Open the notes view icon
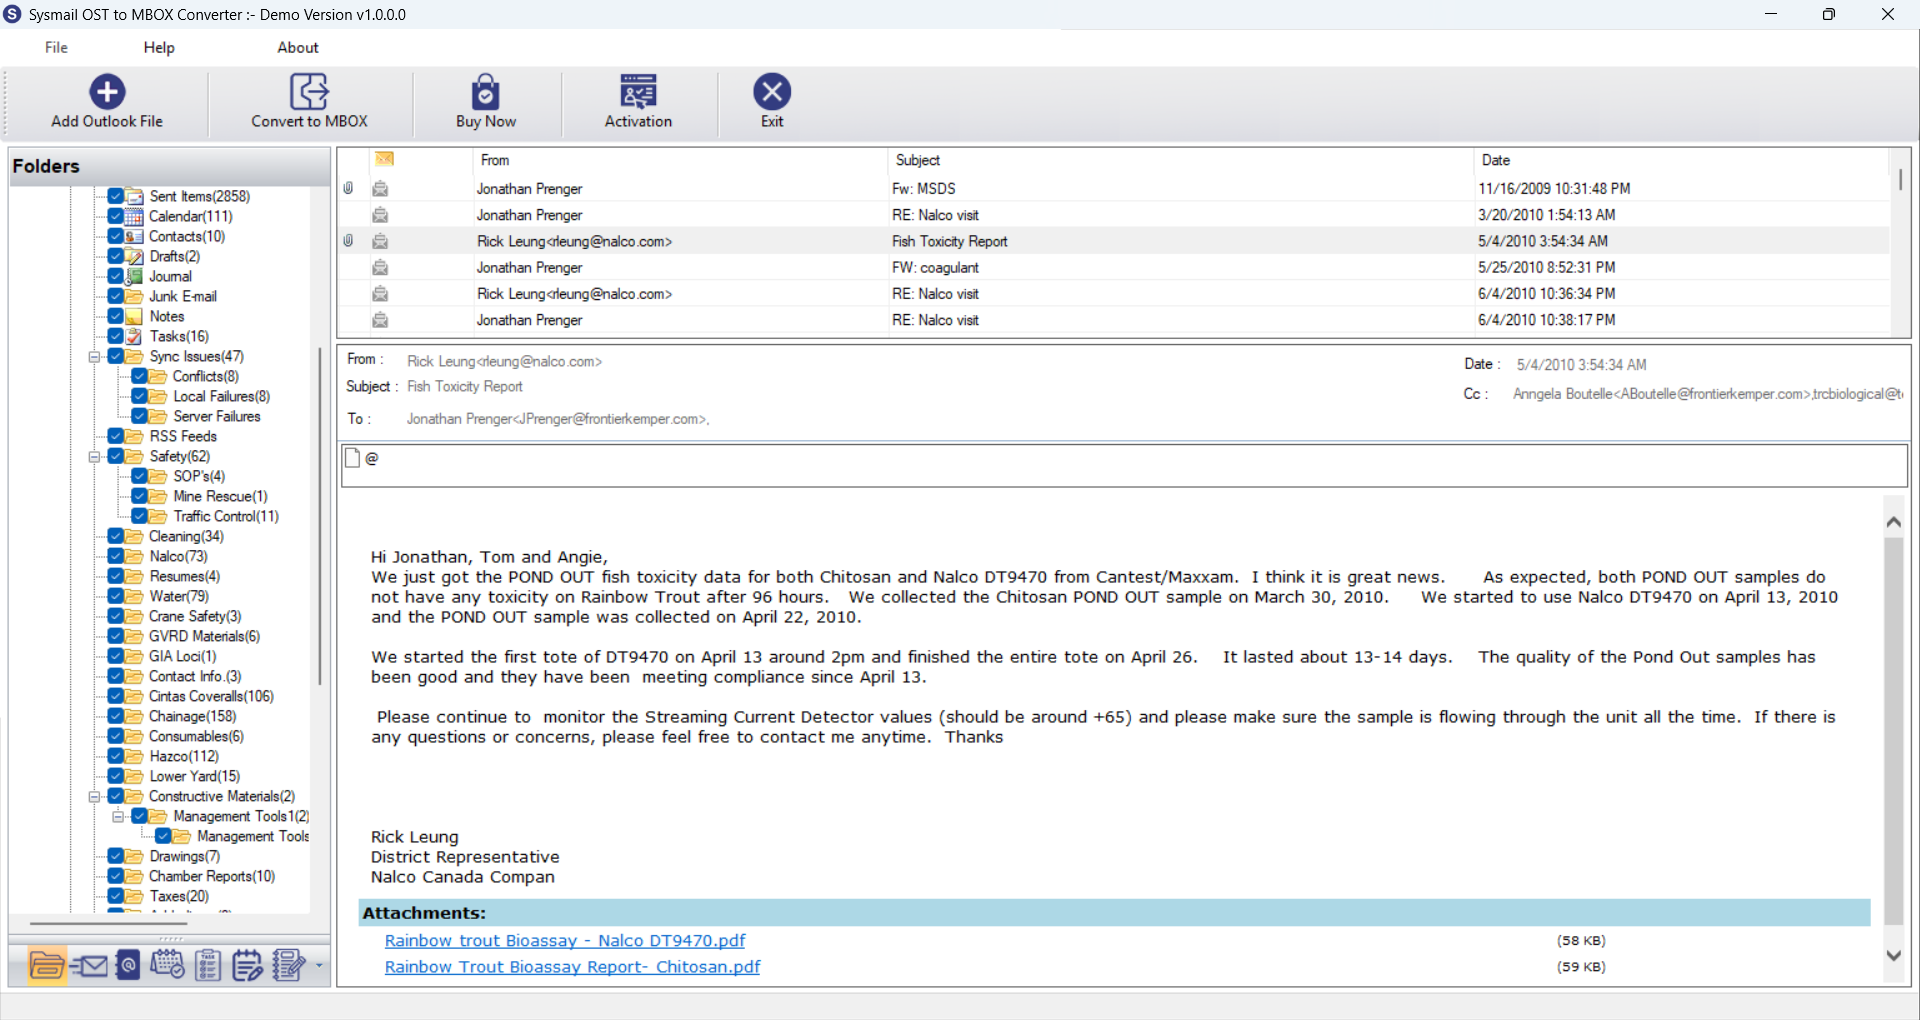The image size is (1920, 1020). (247, 965)
